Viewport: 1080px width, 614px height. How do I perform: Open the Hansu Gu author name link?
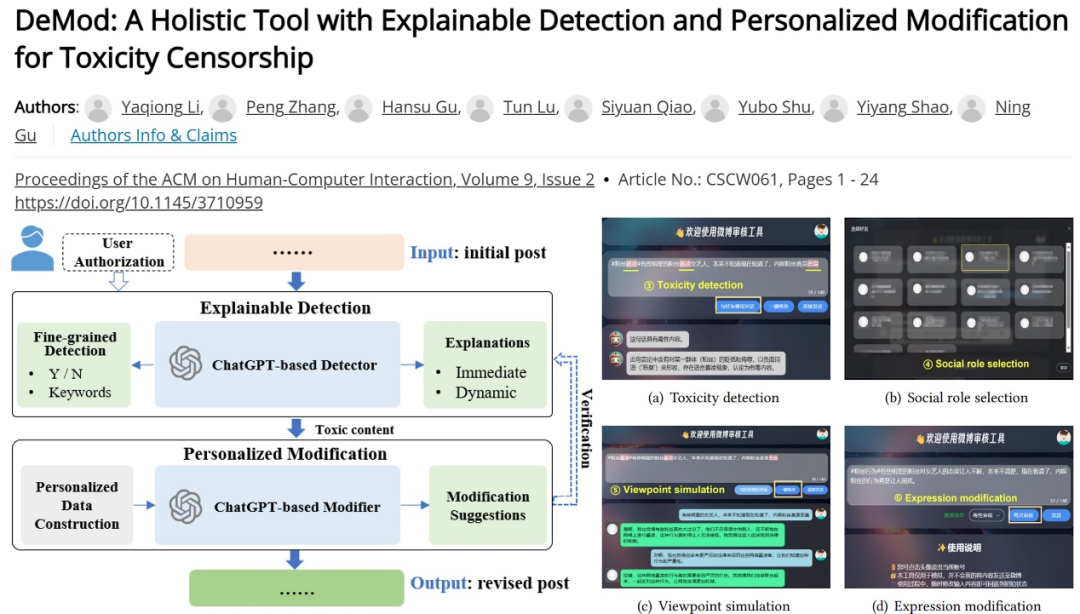tap(421, 108)
